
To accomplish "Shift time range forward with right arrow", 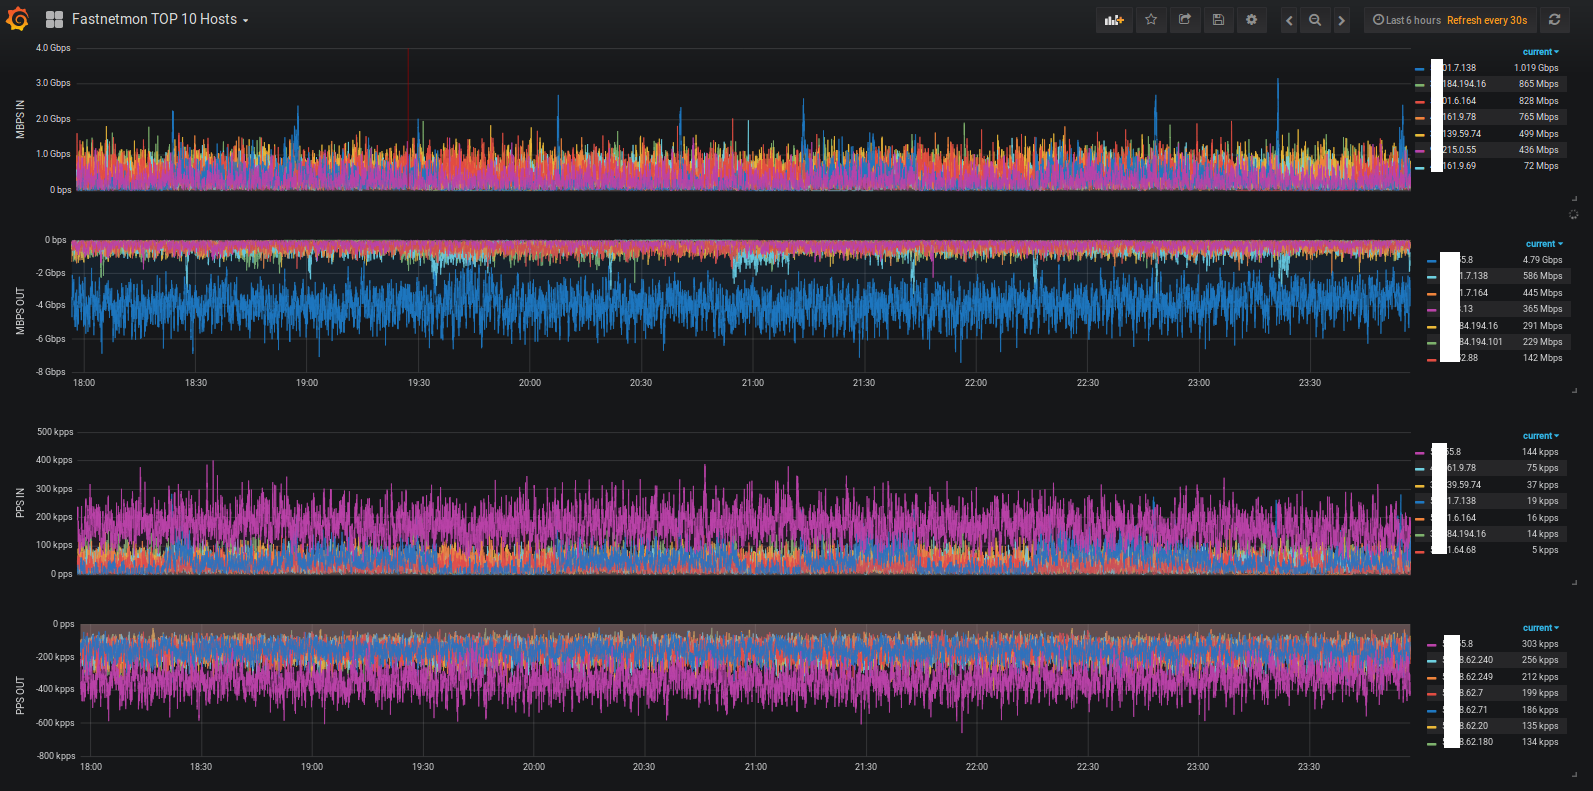I will click(x=1342, y=20).
